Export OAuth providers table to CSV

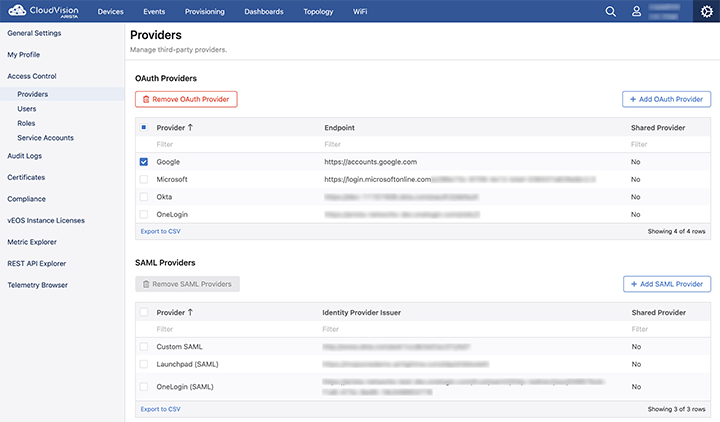pyautogui.click(x=161, y=231)
